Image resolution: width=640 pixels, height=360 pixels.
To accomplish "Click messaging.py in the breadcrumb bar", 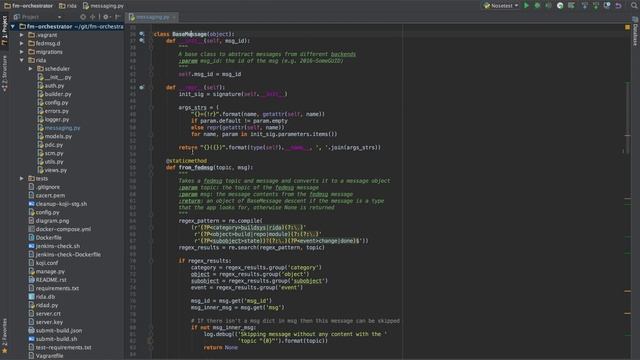I will click(x=103, y=6).
